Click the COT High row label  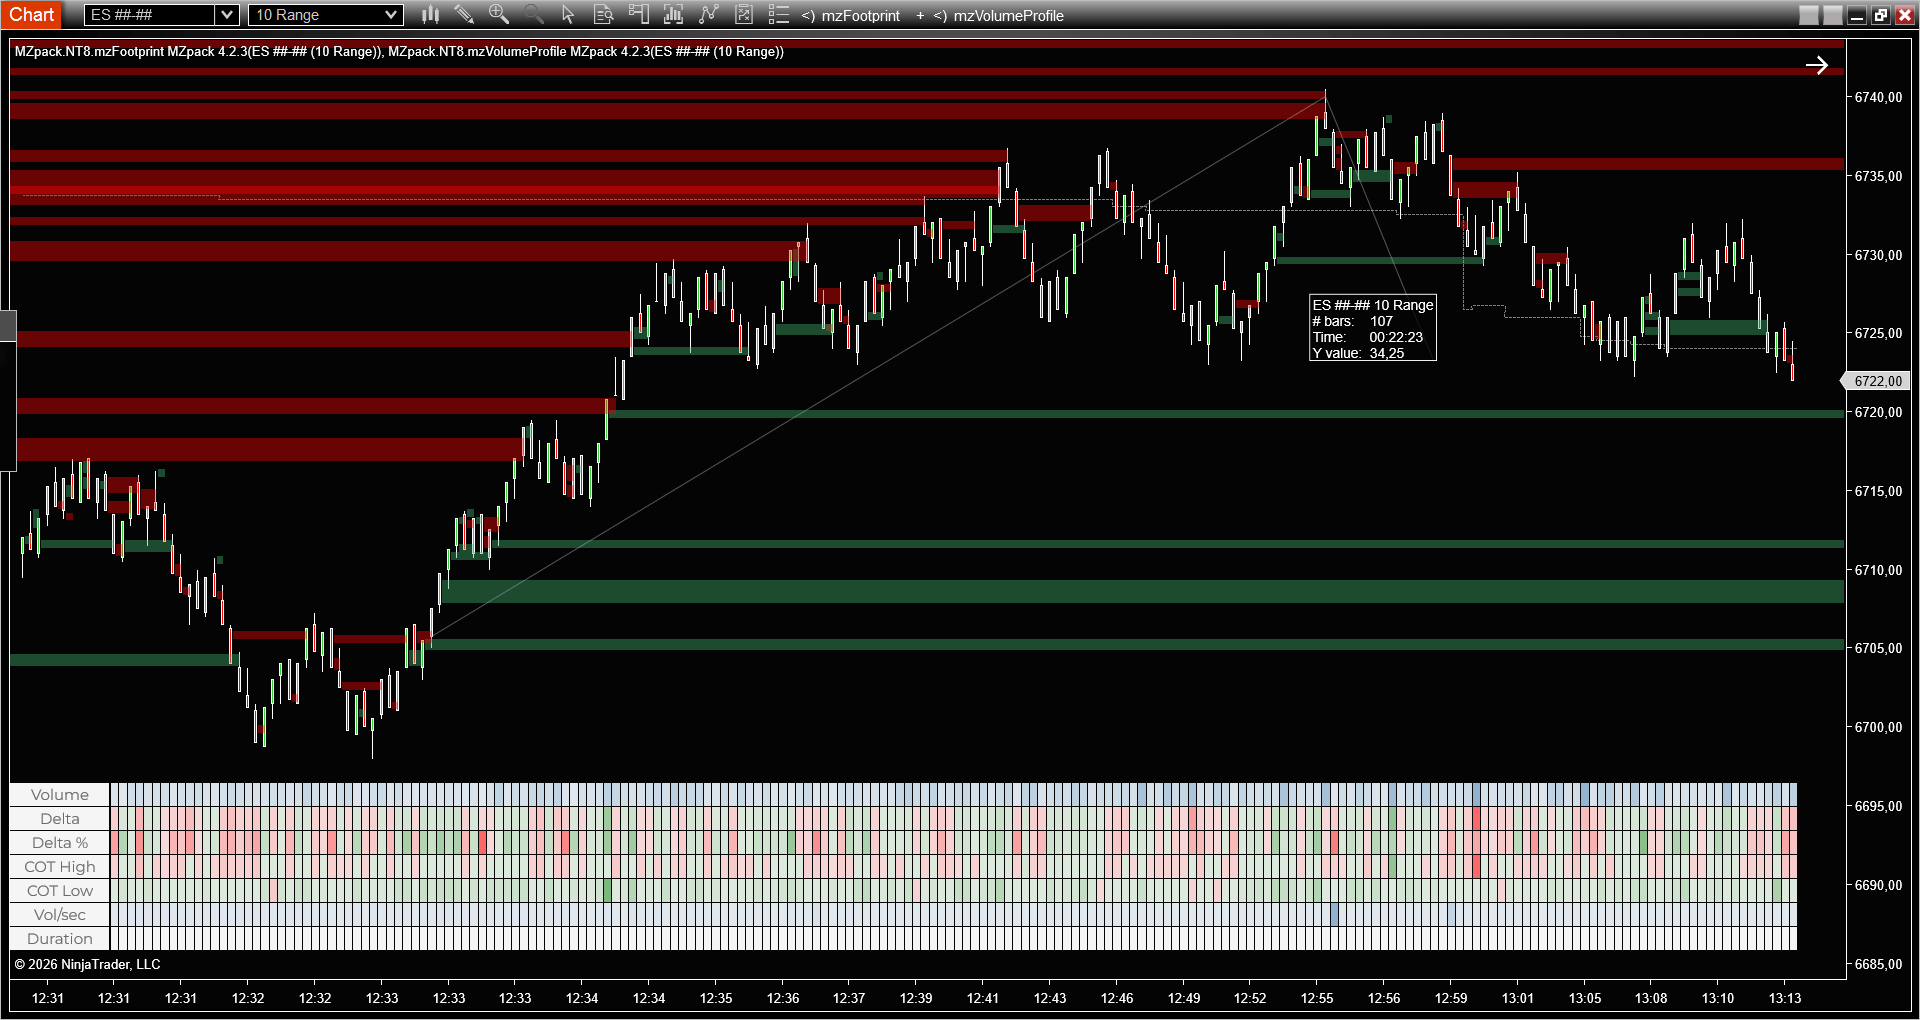point(60,867)
